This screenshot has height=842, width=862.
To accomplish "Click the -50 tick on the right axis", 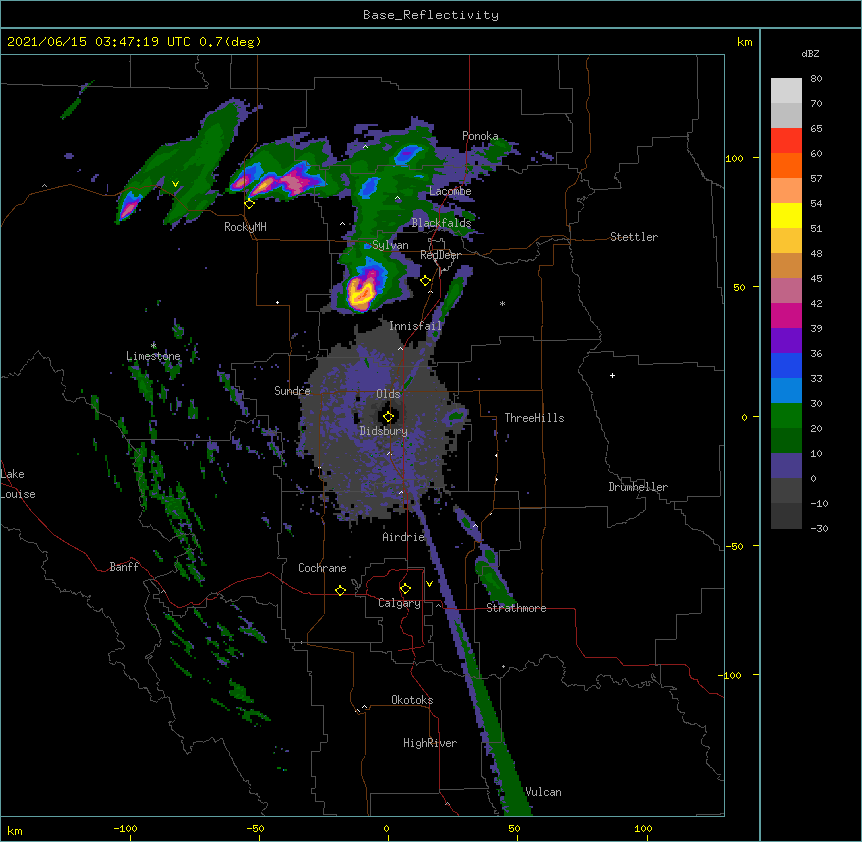I will [x=734, y=546].
